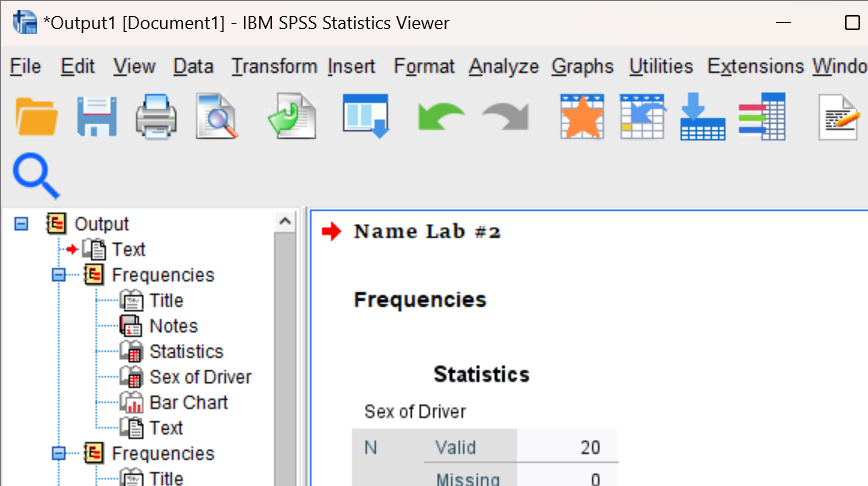Click the SPSS app icon in title bar
This screenshot has width=868, height=486.
tap(24, 23)
